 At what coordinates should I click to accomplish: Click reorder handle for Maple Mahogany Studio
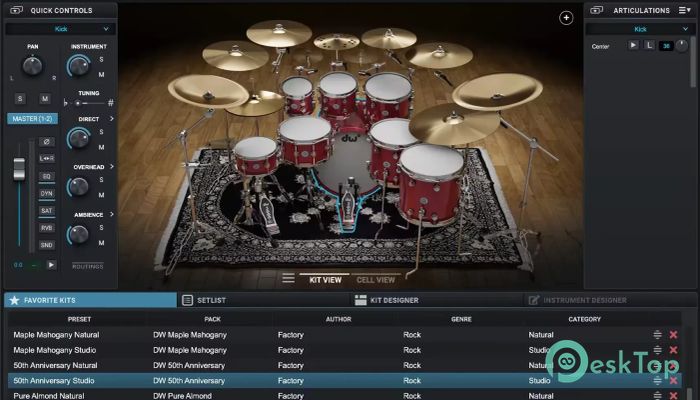[x=657, y=350]
